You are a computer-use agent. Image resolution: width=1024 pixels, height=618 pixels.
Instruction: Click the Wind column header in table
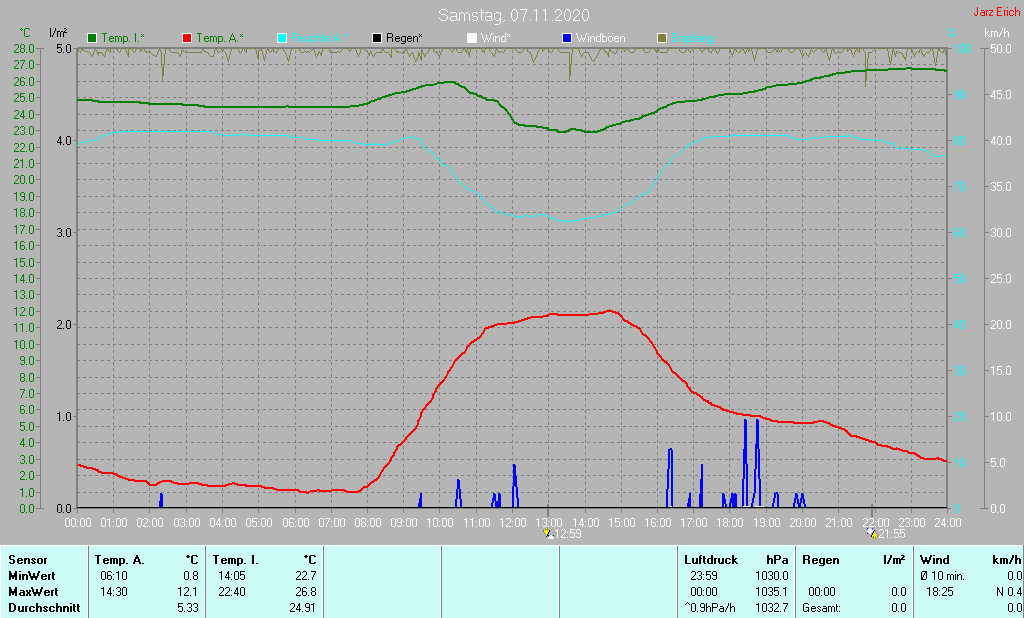point(934,560)
